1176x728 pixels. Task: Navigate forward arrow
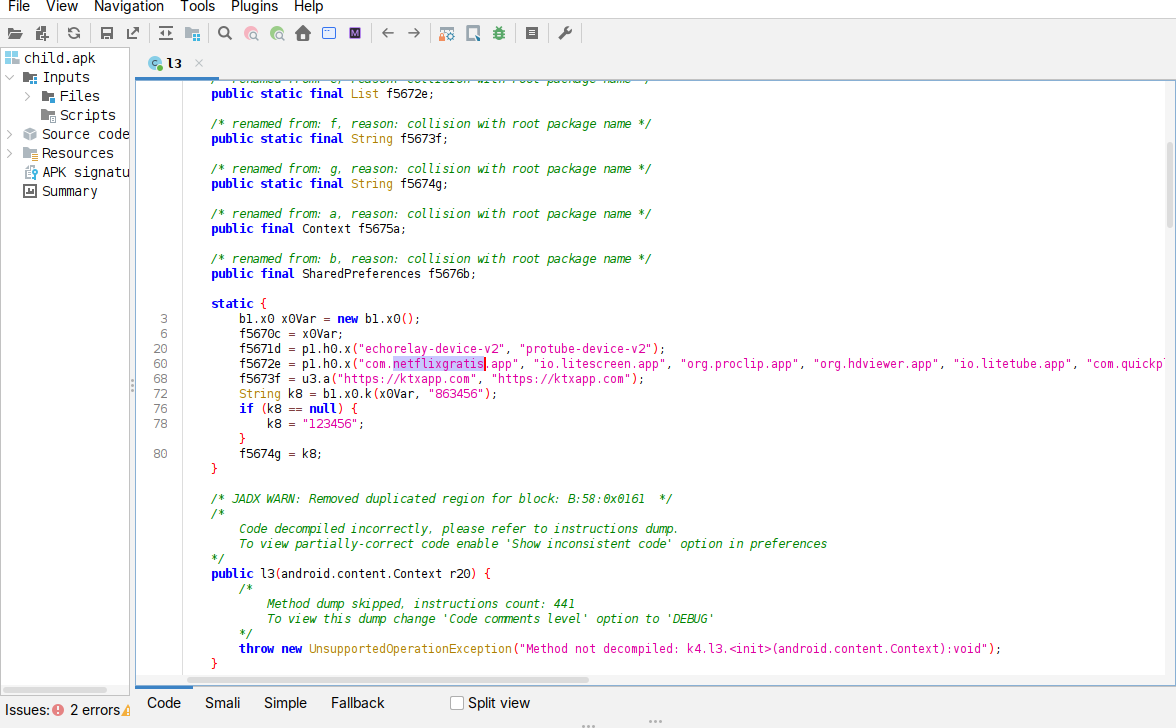coord(414,33)
